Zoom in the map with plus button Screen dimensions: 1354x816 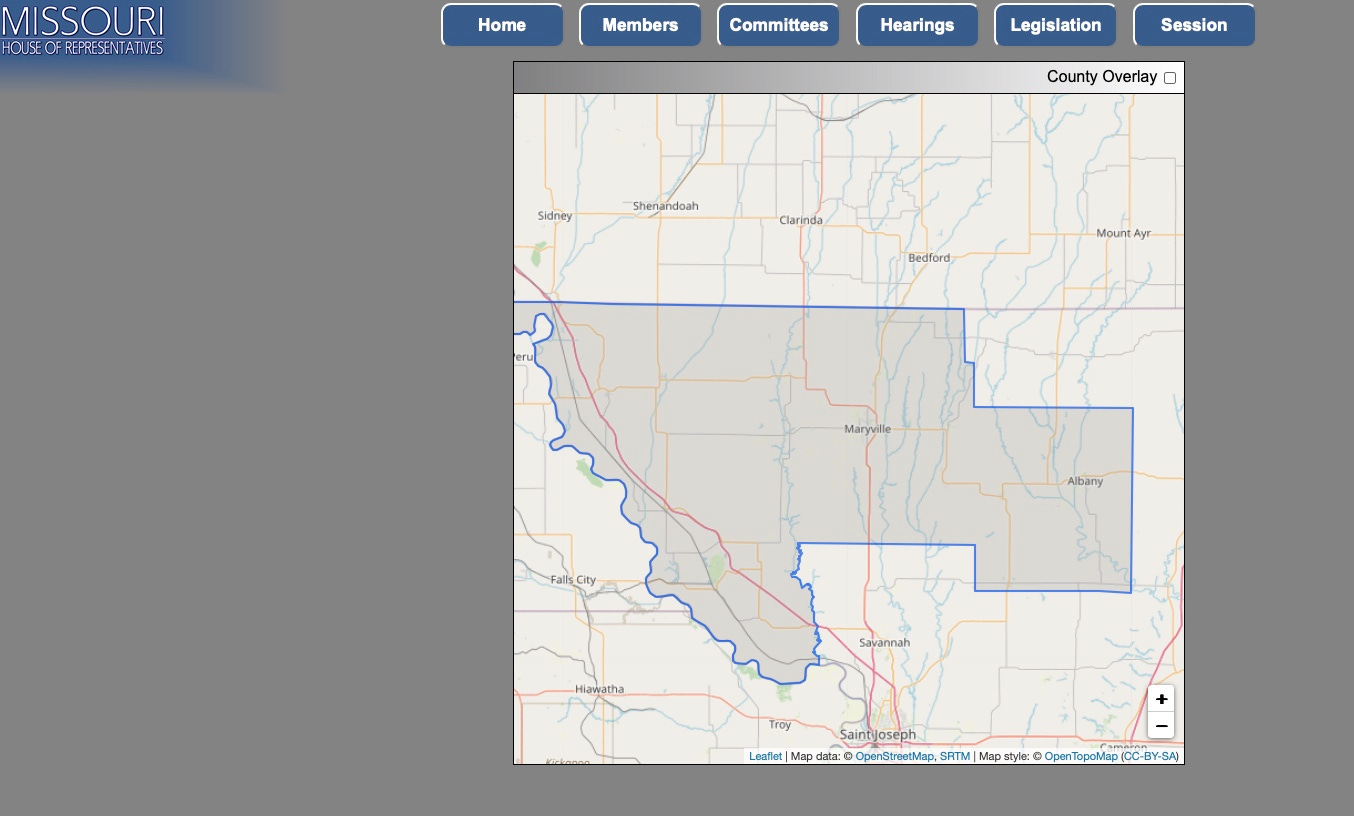point(1161,699)
